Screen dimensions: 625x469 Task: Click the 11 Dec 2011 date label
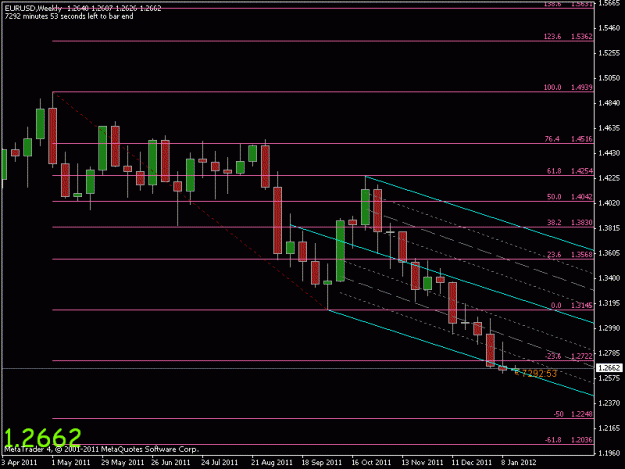click(472, 463)
